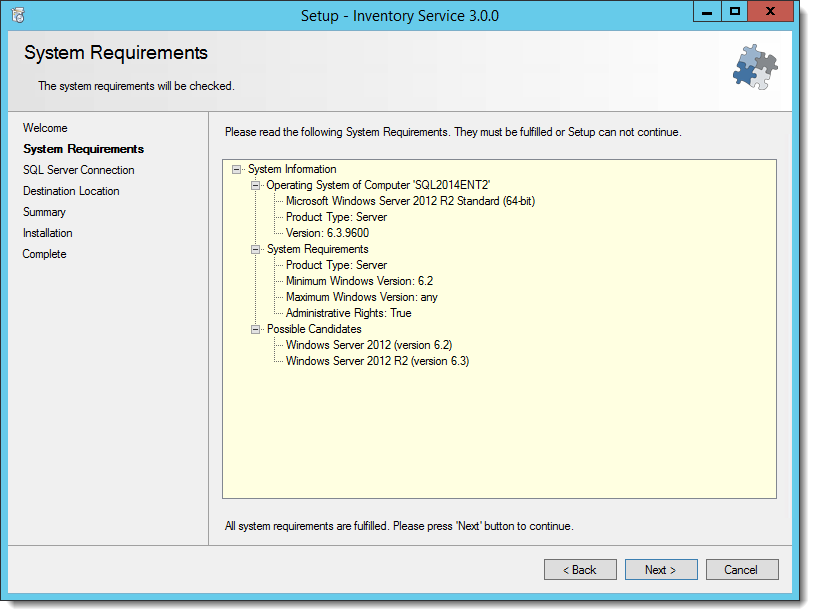The height and width of the screenshot is (616, 815).
Task: Select 'Windows Server 2012 (version 6.2)' row
Action: [x=369, y=345]
